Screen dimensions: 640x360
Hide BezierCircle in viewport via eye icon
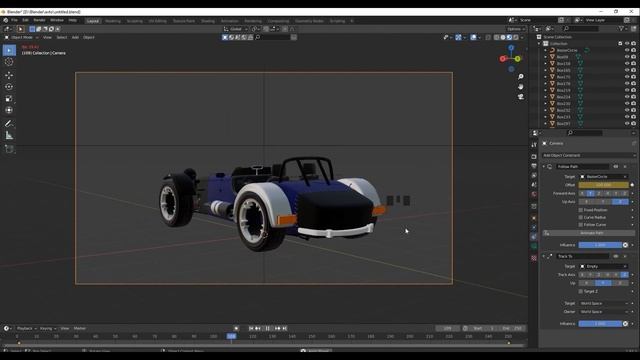(x=627, y=50)
